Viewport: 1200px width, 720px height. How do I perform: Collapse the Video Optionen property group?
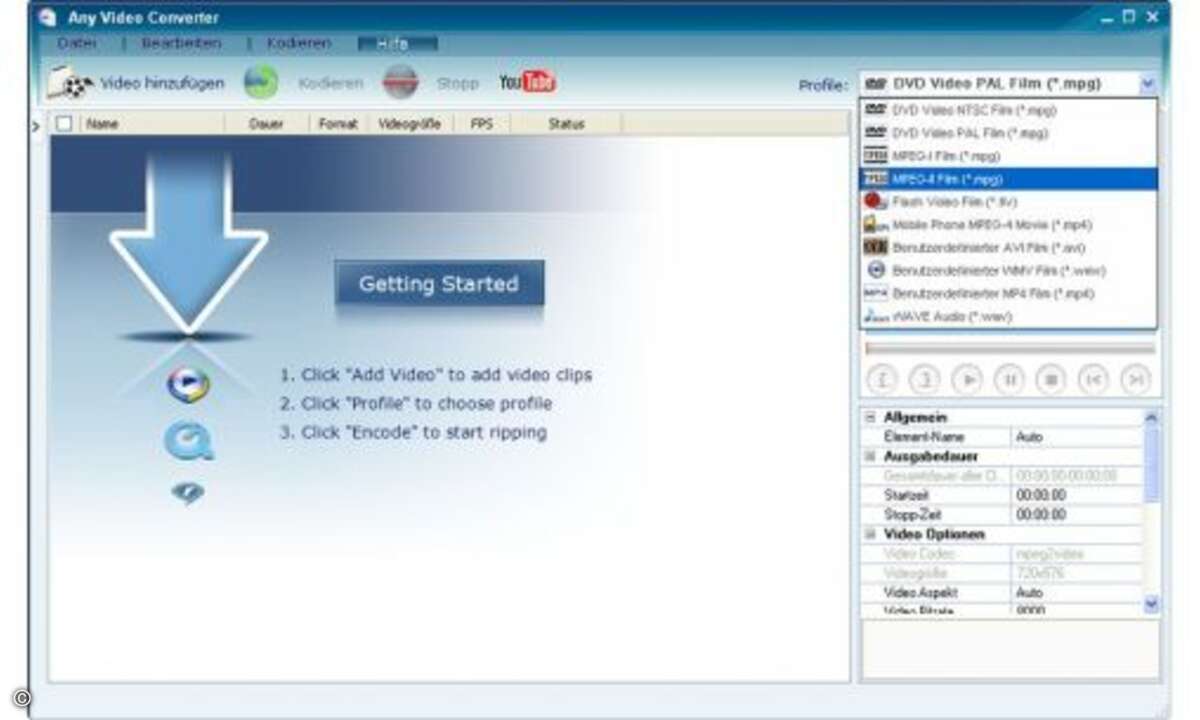click(870, 534)
